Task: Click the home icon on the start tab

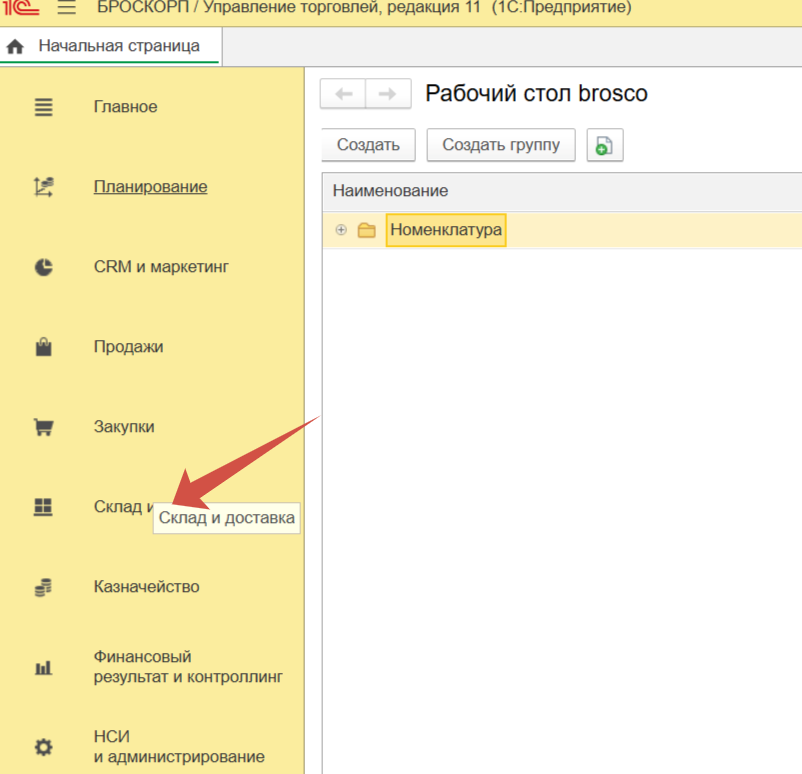Action: (x=15, y=47)
